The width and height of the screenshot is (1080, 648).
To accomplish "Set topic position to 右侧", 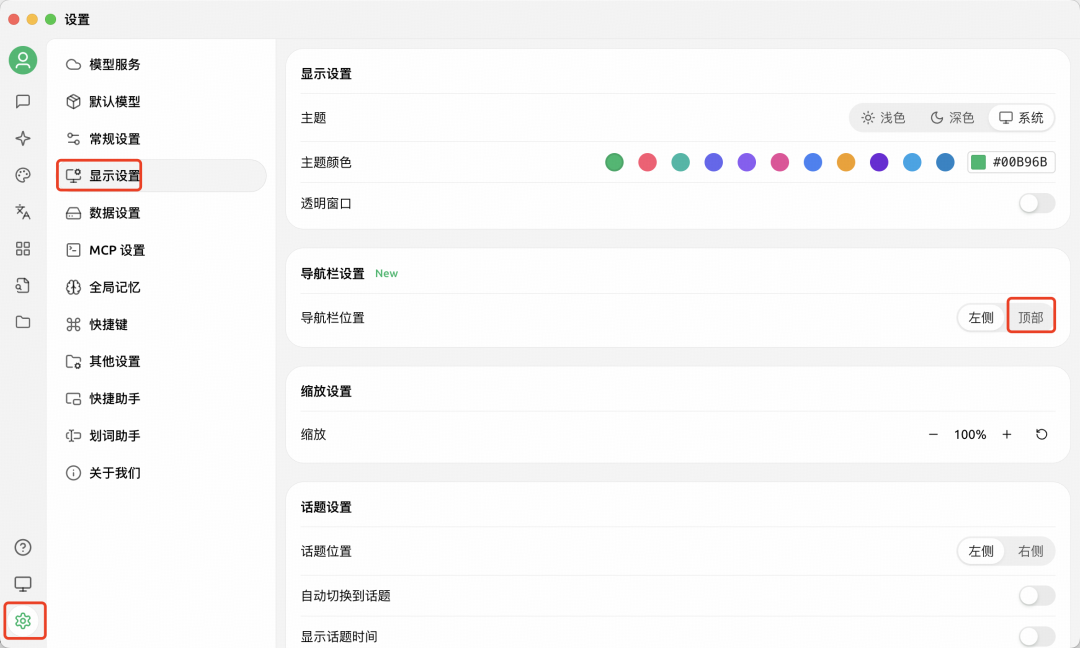I will (x=1030, y=551).
